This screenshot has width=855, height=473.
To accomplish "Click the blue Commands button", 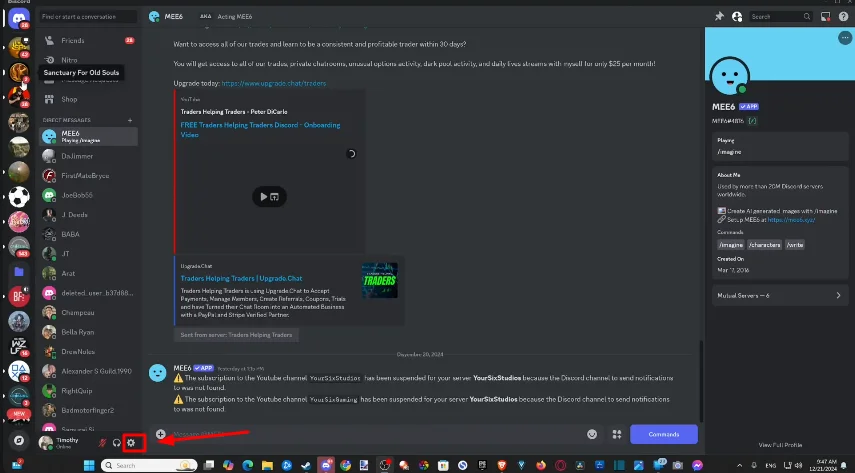I will tap(664, 434).
